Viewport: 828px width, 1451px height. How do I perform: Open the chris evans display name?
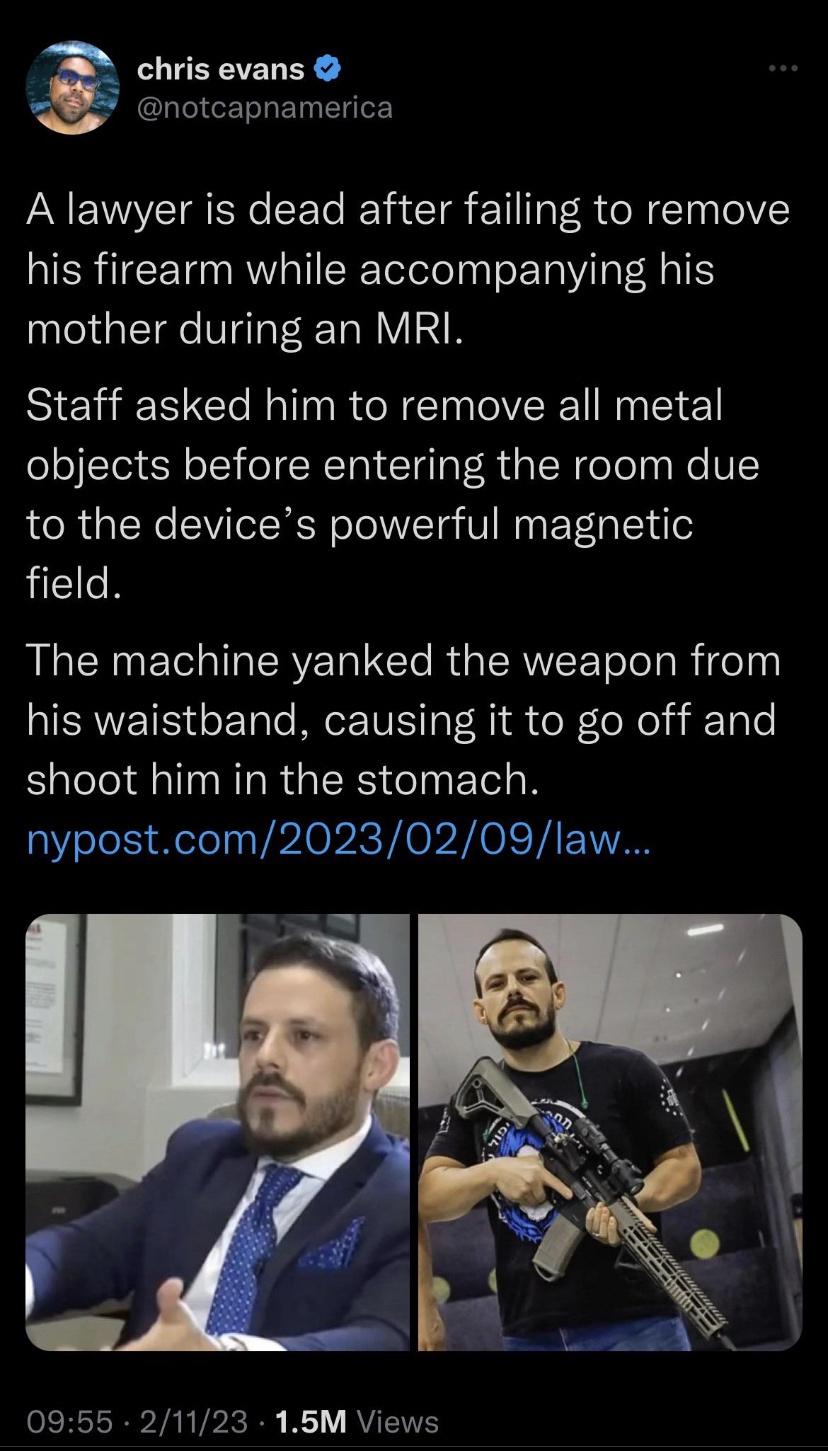[x=220, y=69]
